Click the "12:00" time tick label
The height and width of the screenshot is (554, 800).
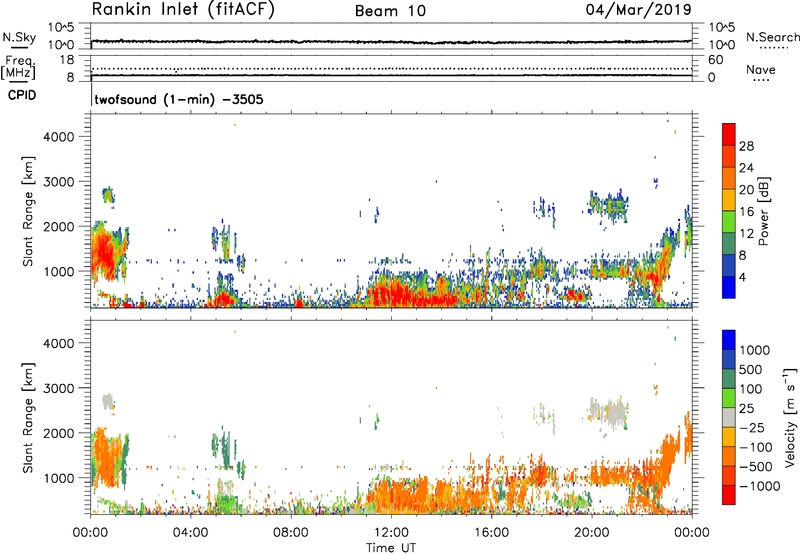(x=391, y=533)
